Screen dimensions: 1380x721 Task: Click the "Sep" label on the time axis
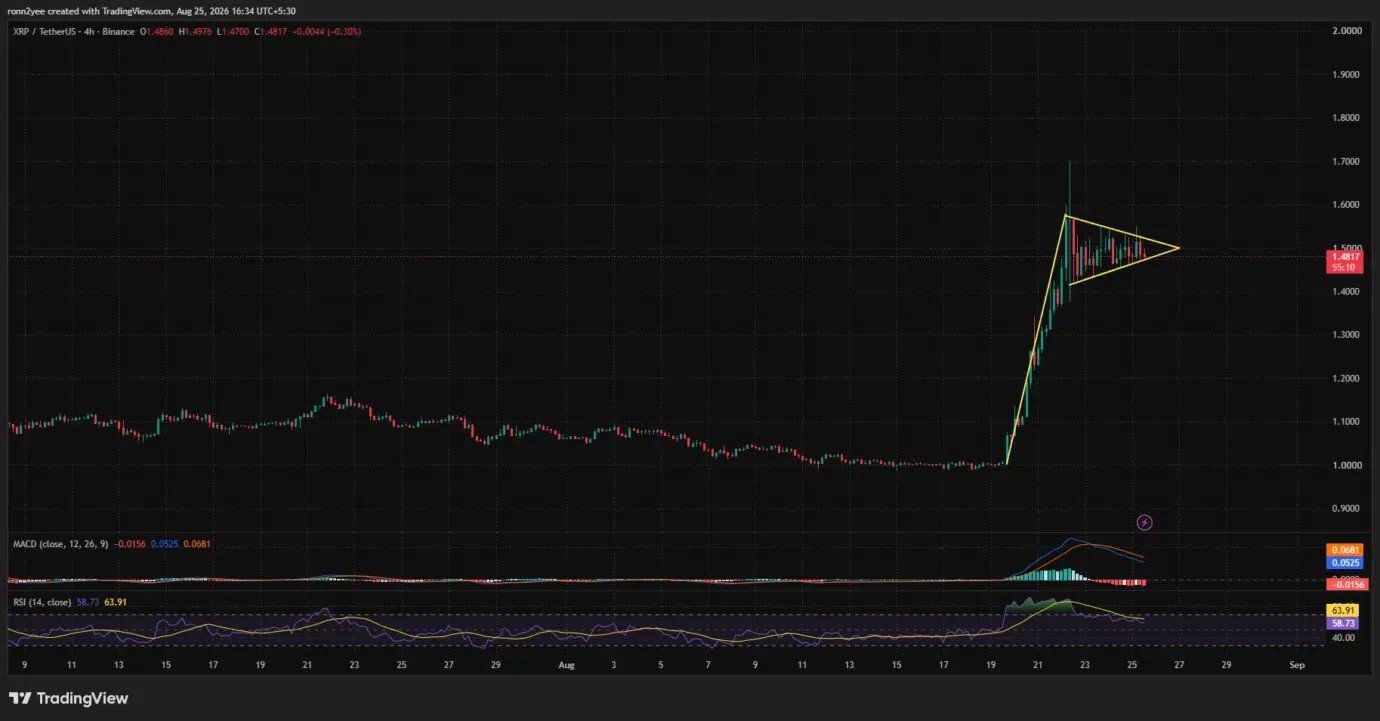click(1296, 664)
